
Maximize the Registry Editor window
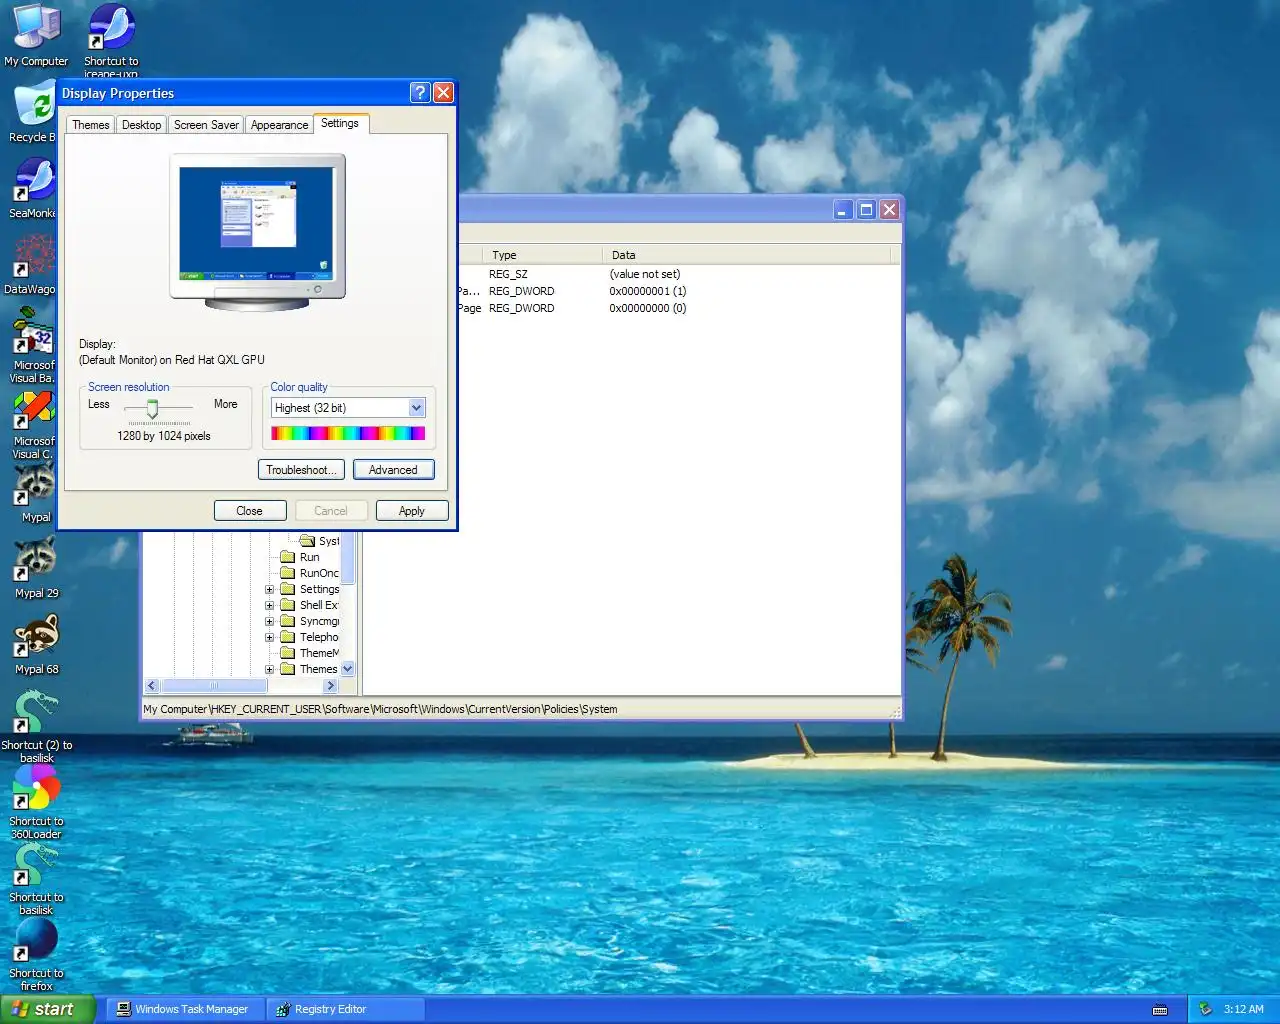866,209
